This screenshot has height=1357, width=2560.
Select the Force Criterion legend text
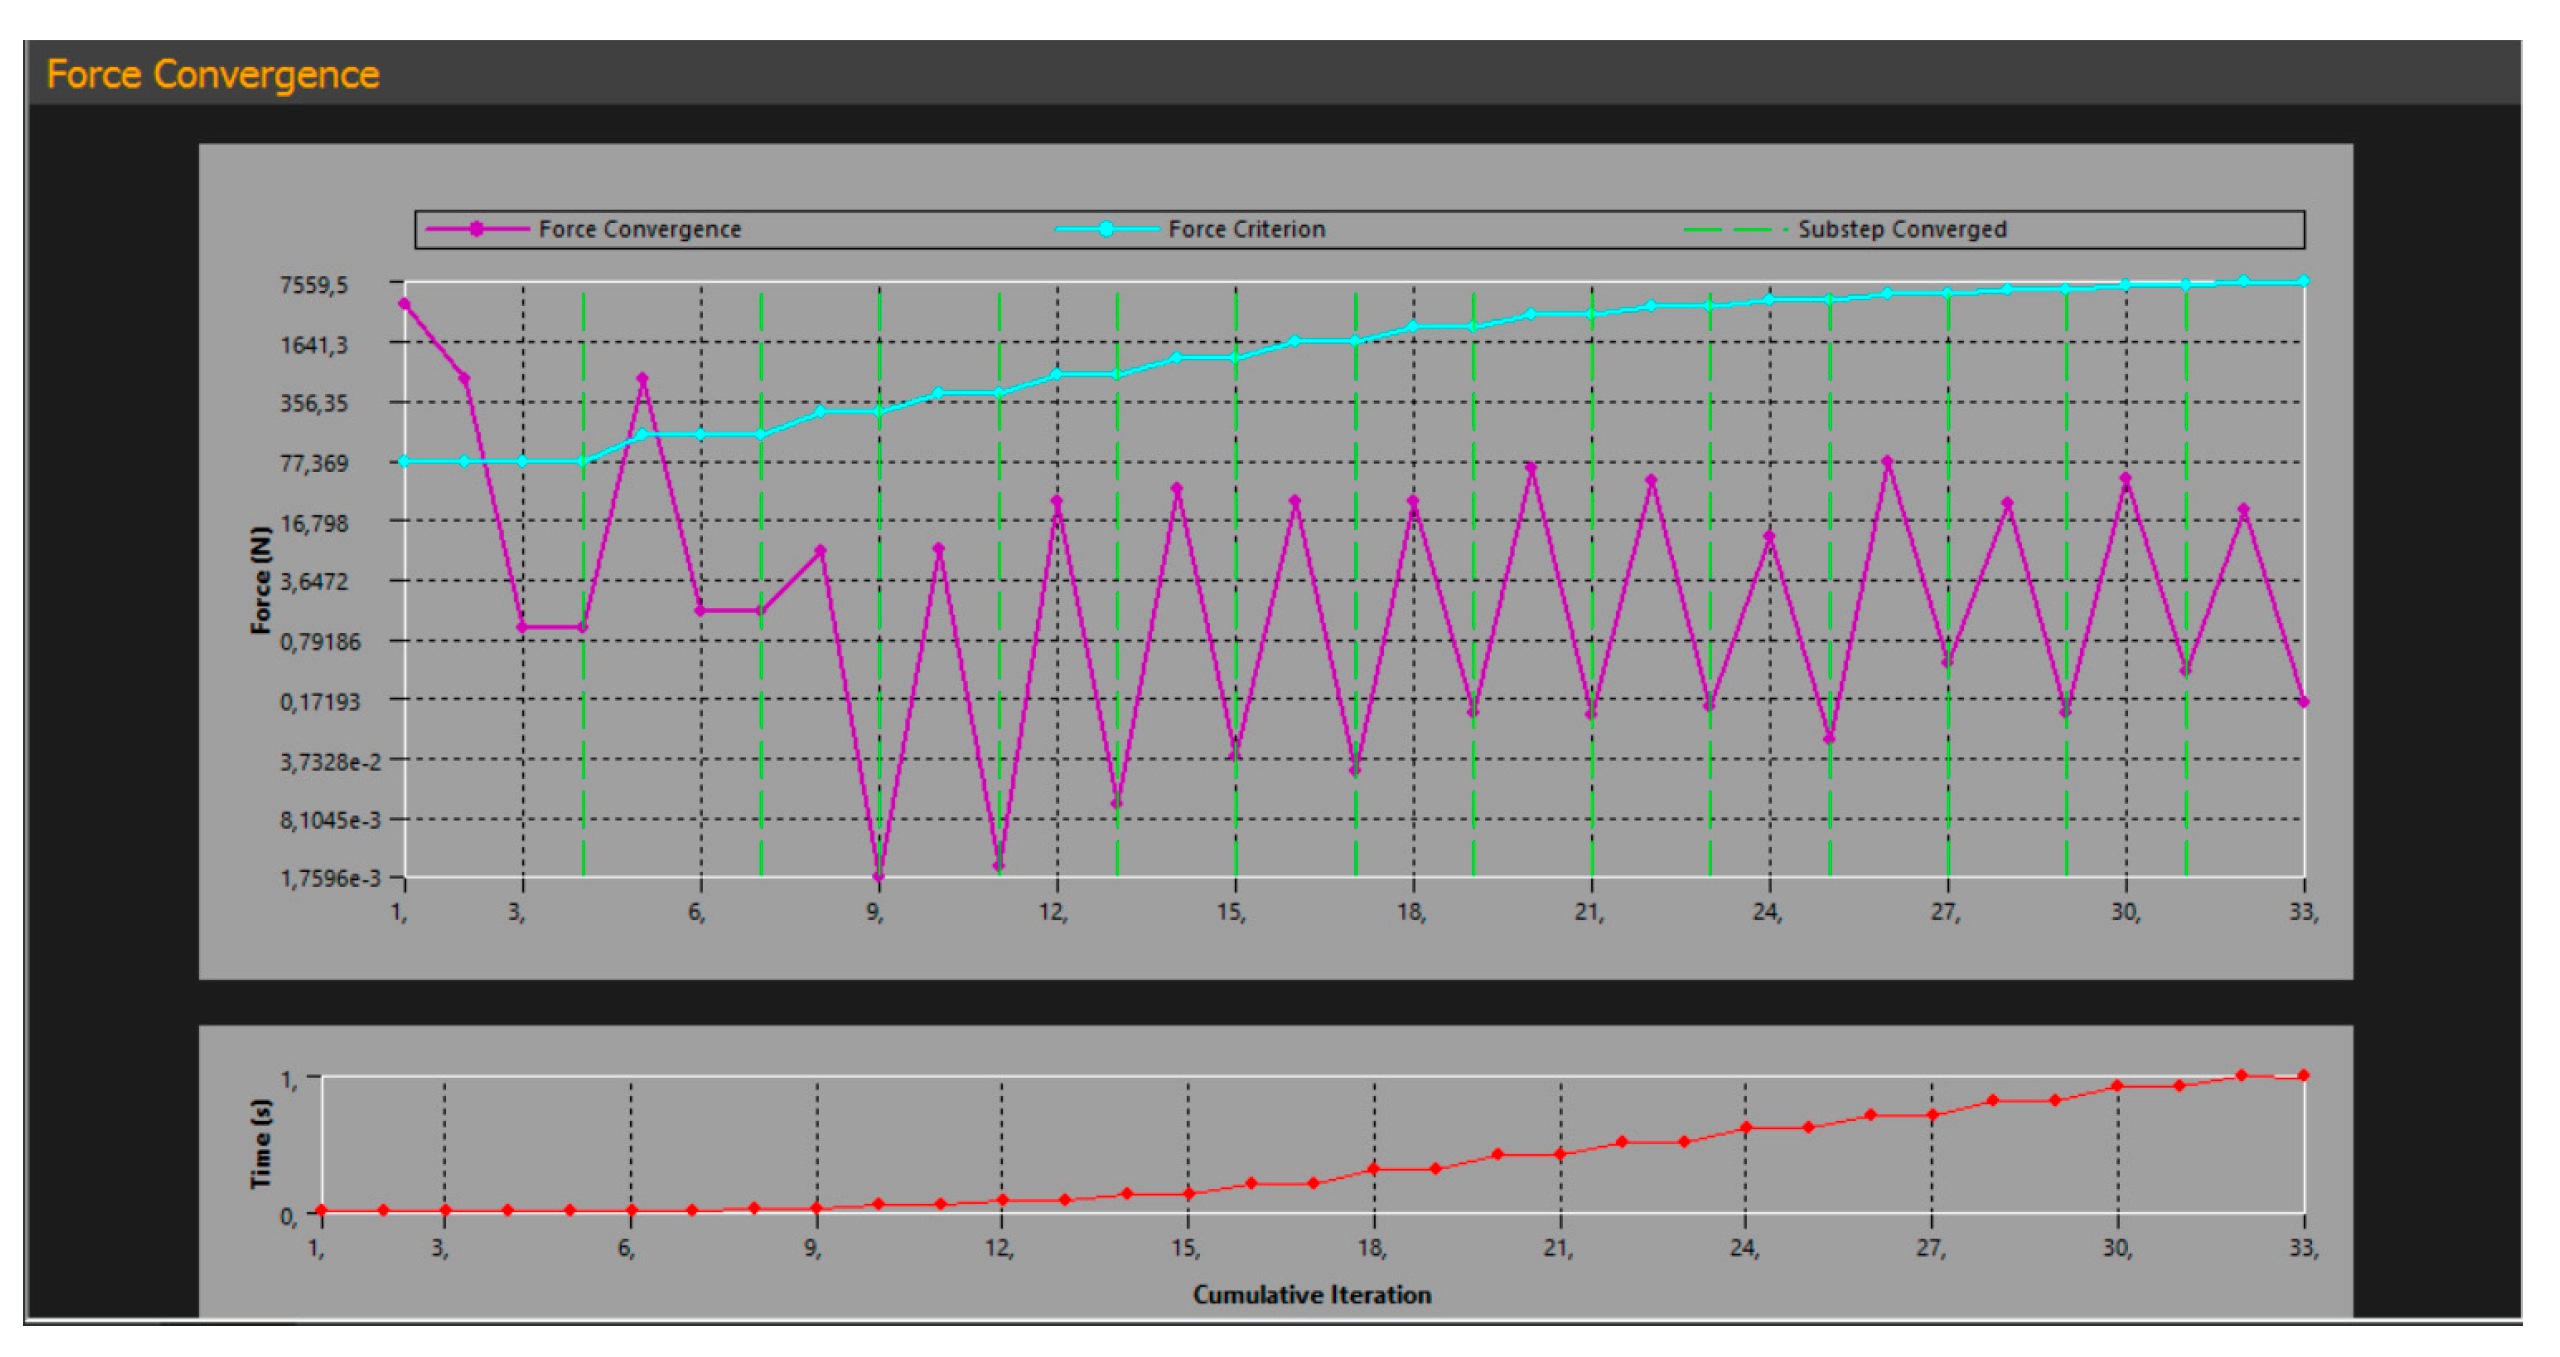click(x=1246, y=229)
